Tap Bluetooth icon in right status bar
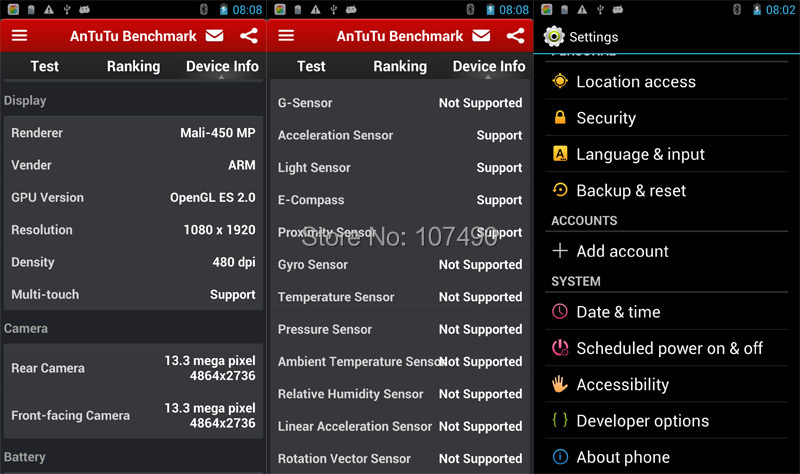 pos(737,9)
